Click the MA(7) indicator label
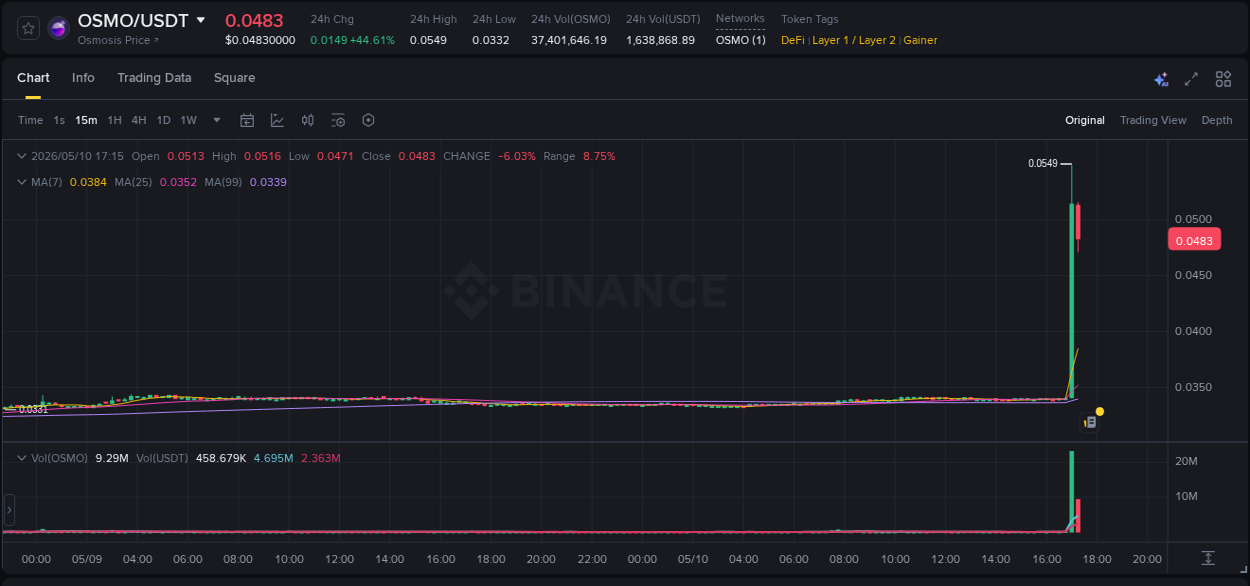The image size is (1250, 586). (x=48, y=182)
